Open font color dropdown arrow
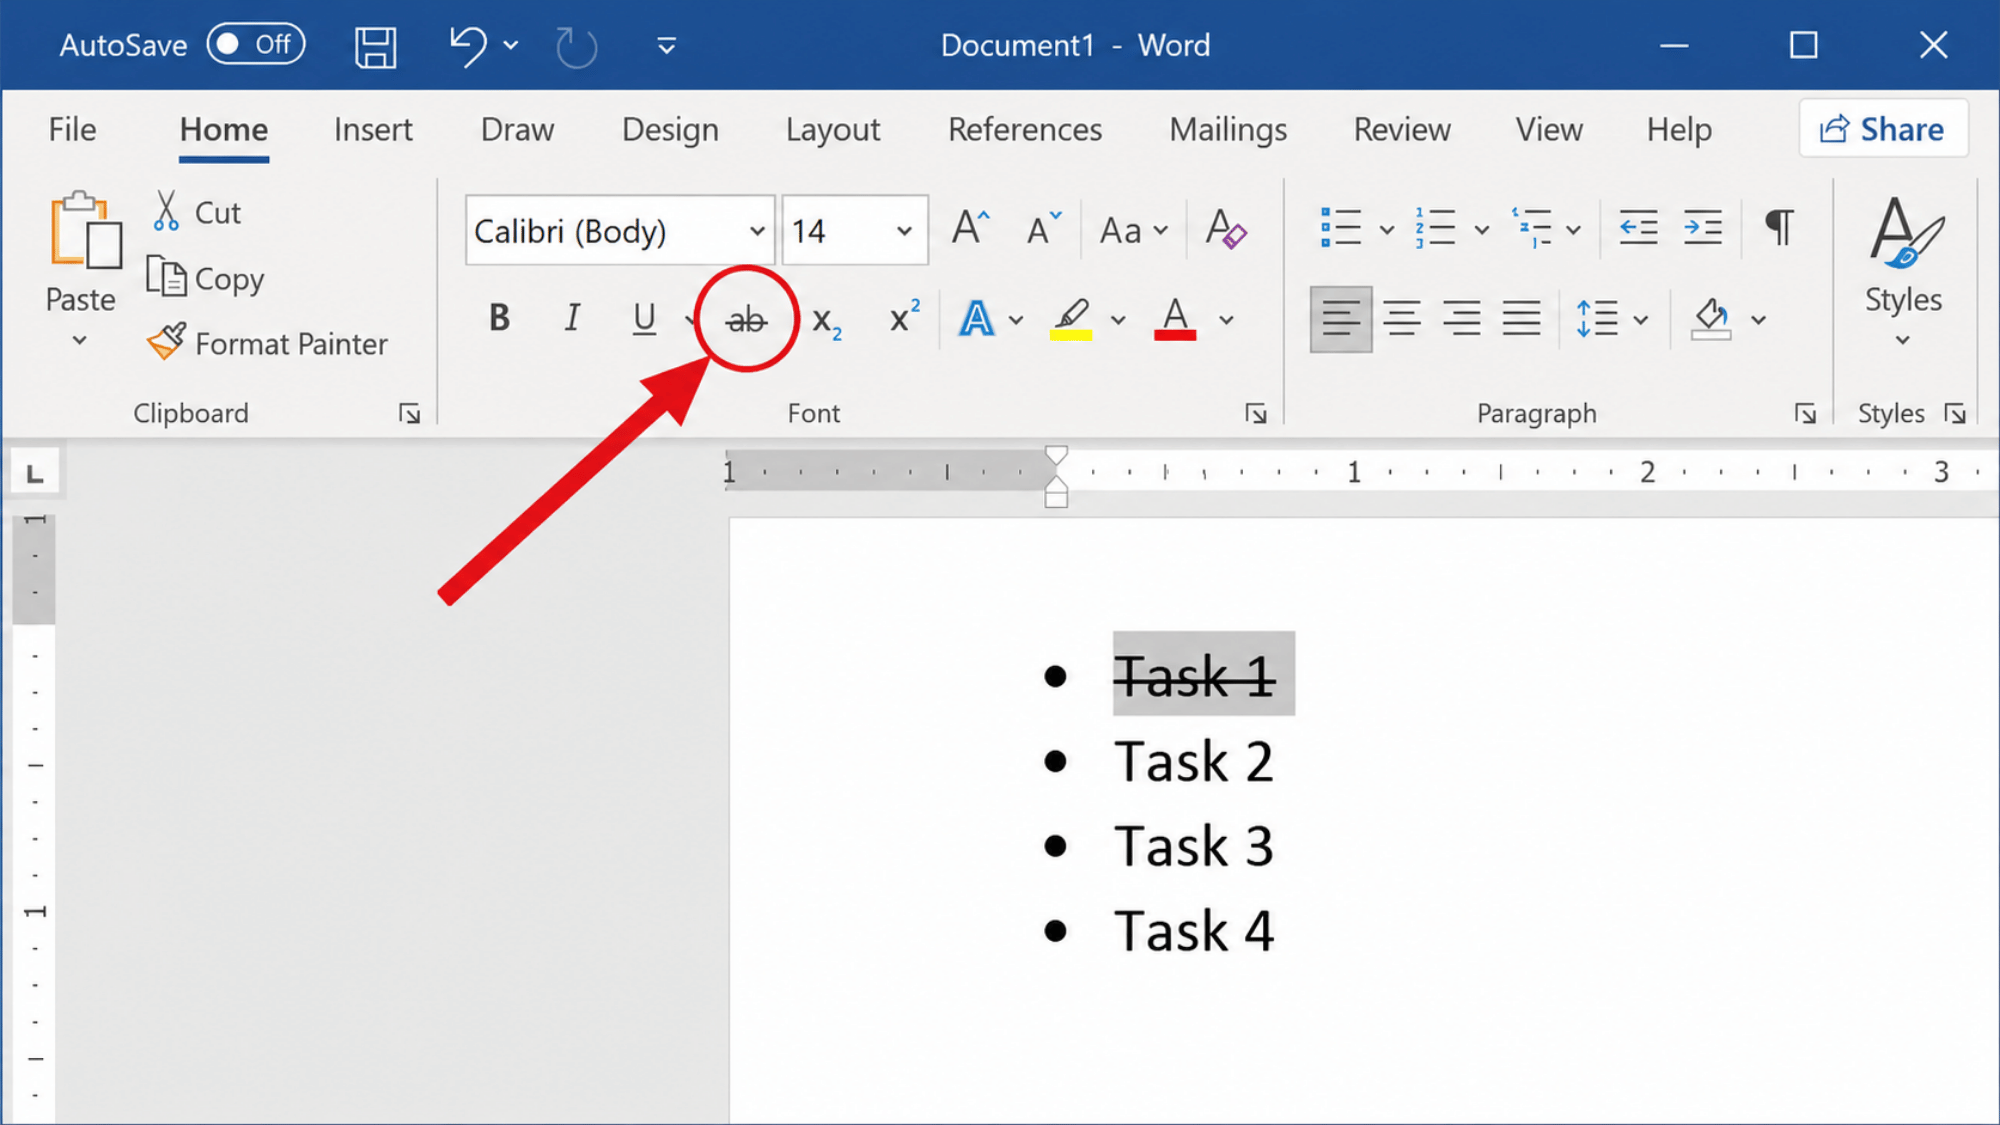The image size is (2000, 1125). pos(1226,320)
